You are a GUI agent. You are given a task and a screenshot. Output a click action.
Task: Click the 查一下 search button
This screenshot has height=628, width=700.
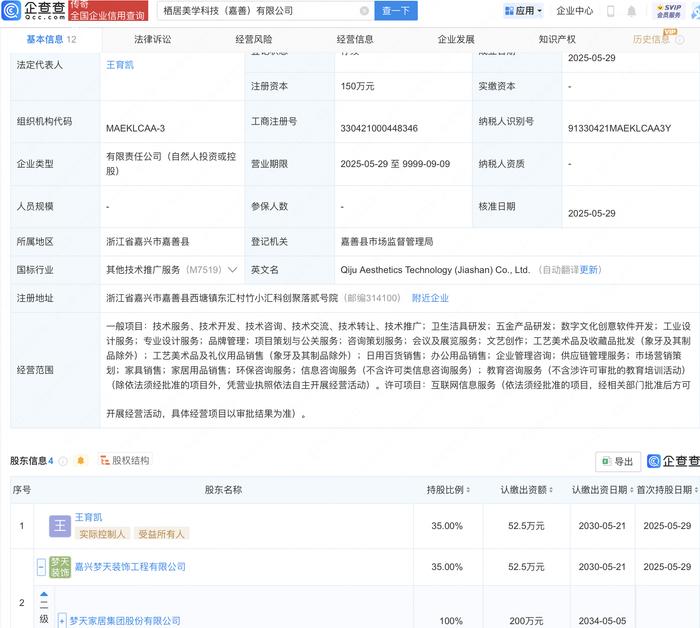pos(396,11)
